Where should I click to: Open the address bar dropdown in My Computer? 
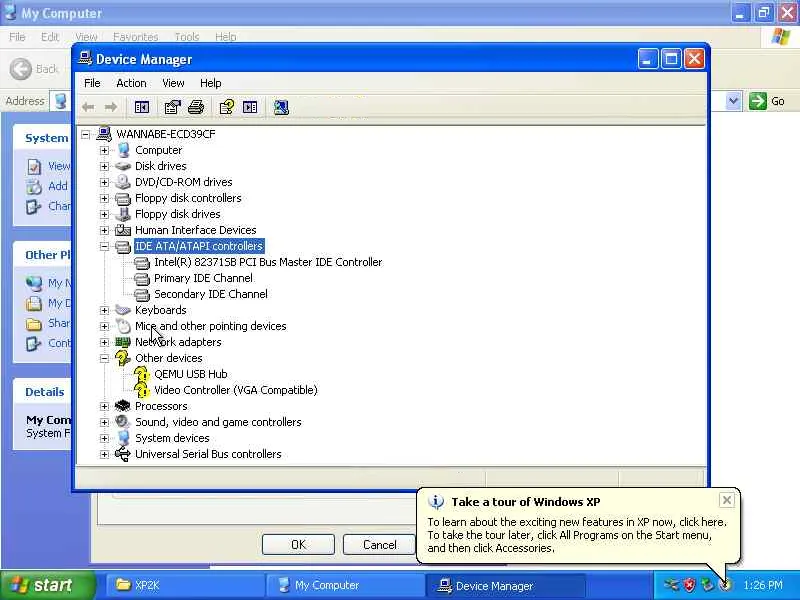(x=733, y=101)
